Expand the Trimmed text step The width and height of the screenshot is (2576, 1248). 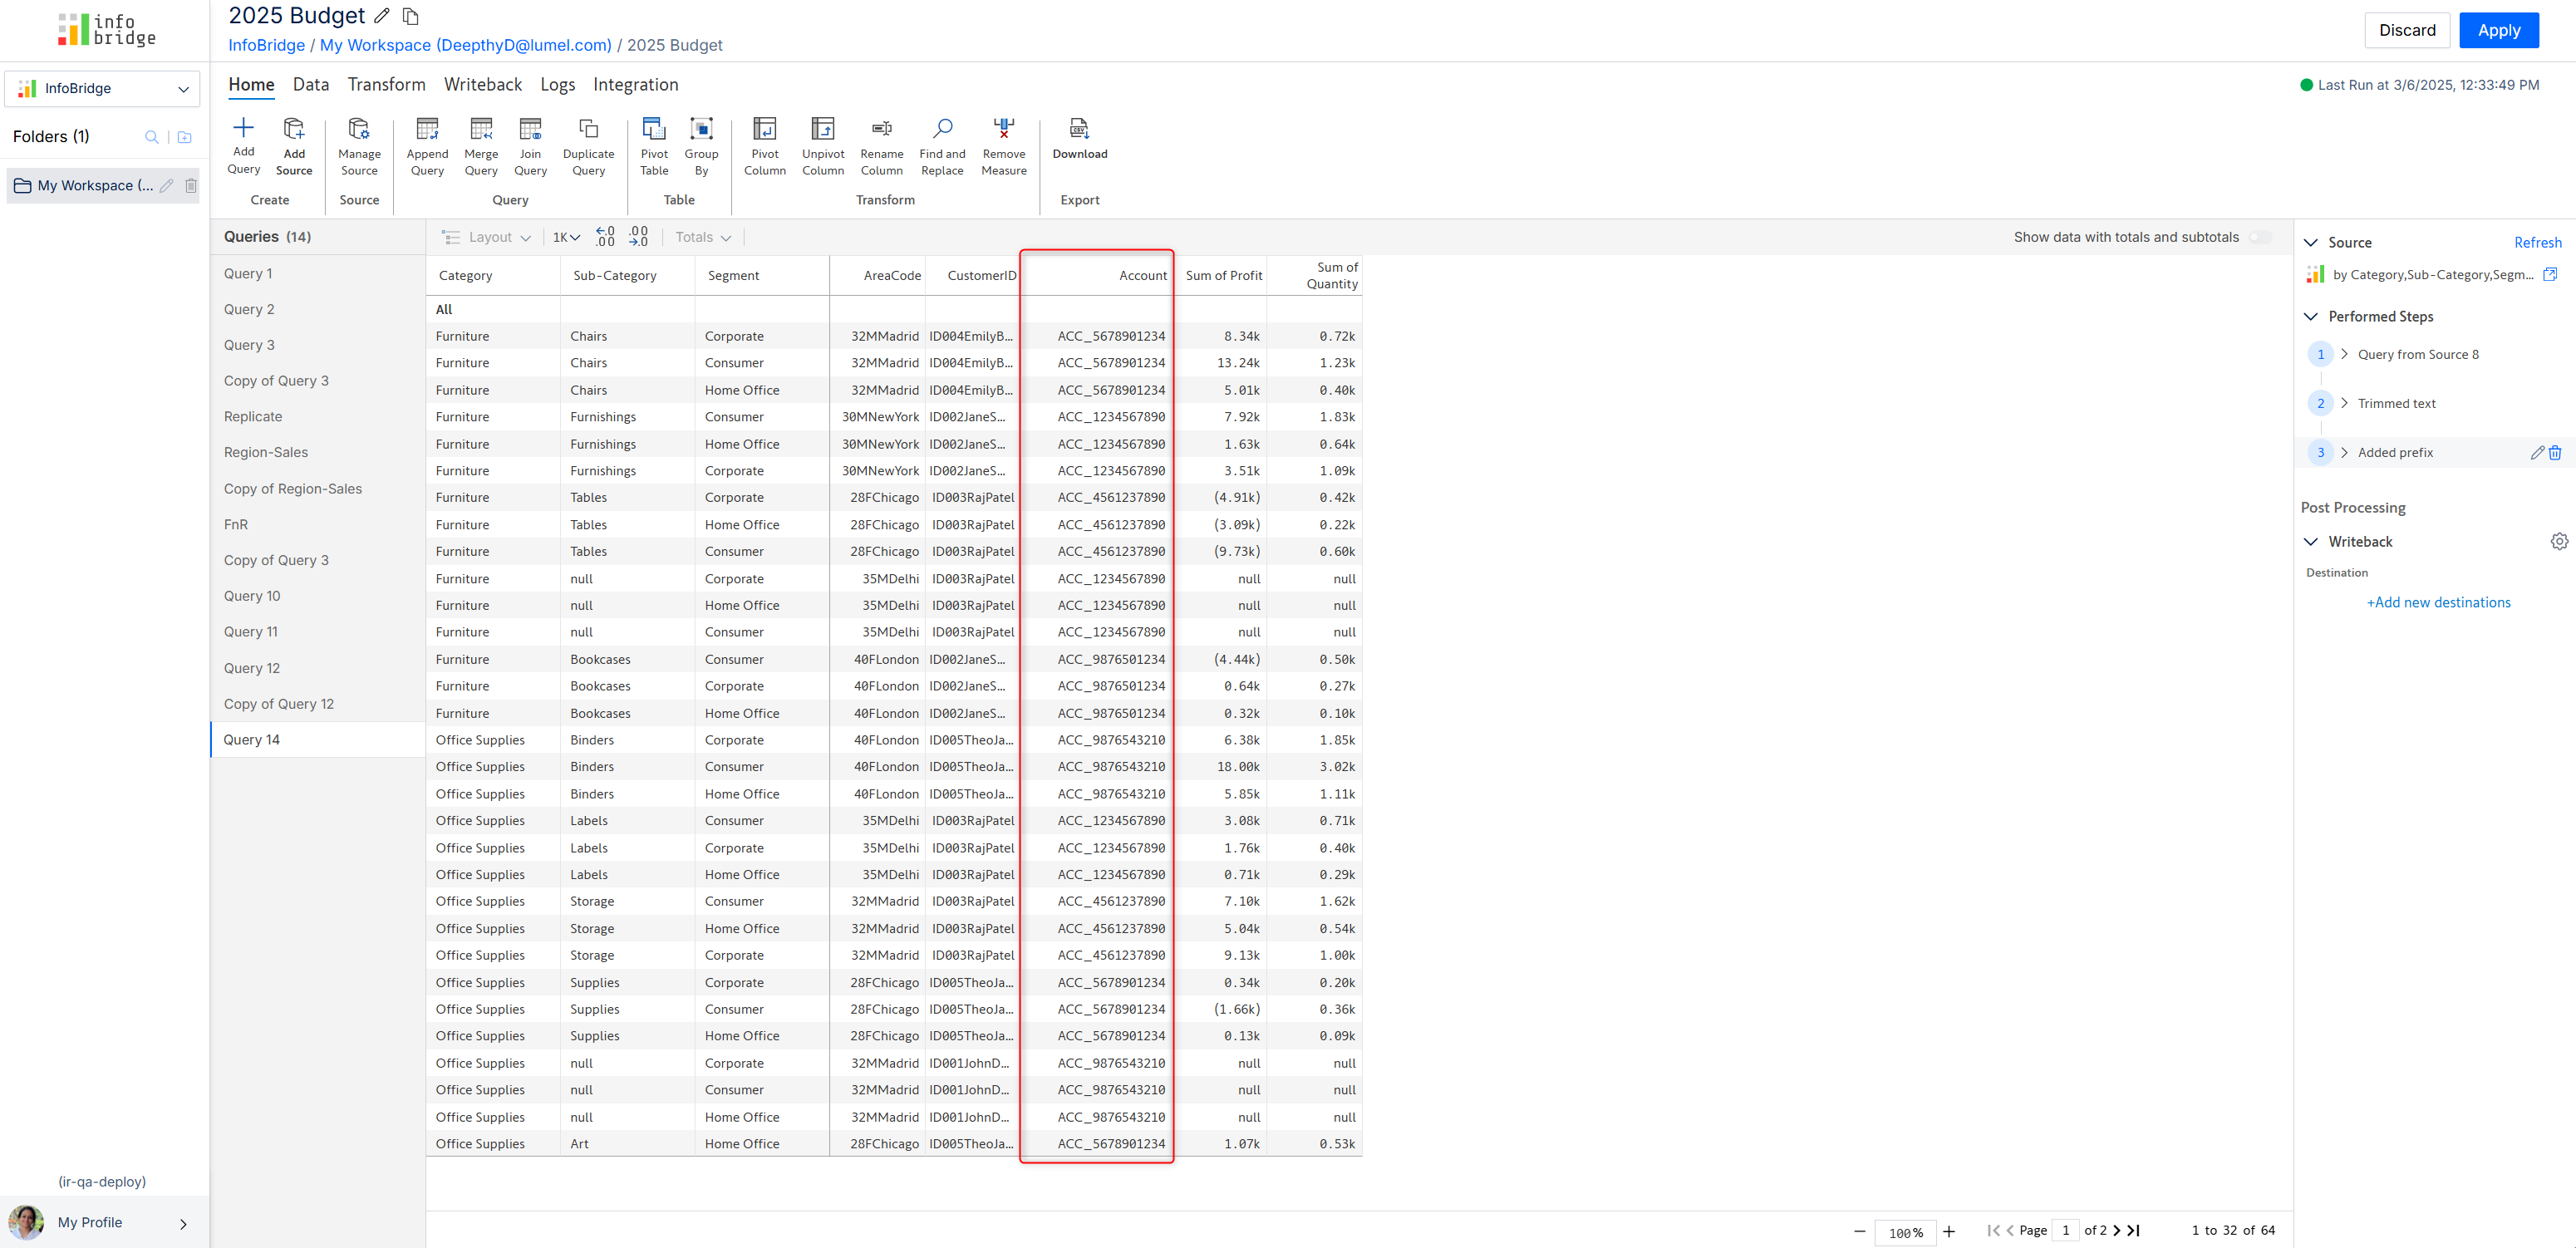point(2344,403)
